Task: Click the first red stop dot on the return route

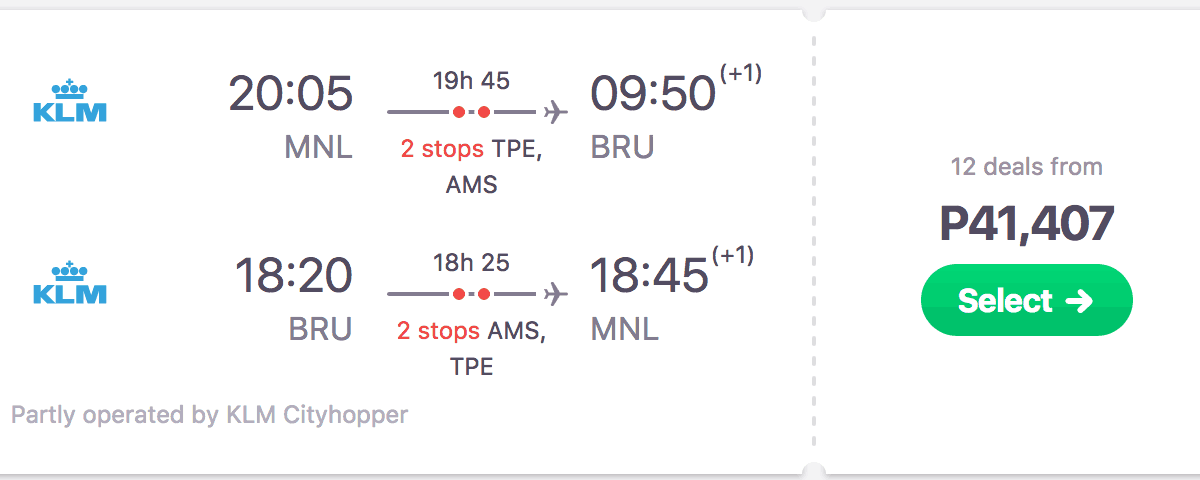Action: (459, 294)
